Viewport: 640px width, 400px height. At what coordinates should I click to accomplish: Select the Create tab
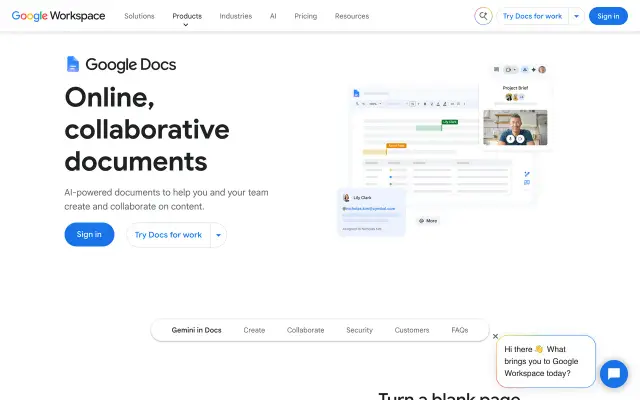coord(254,330)
